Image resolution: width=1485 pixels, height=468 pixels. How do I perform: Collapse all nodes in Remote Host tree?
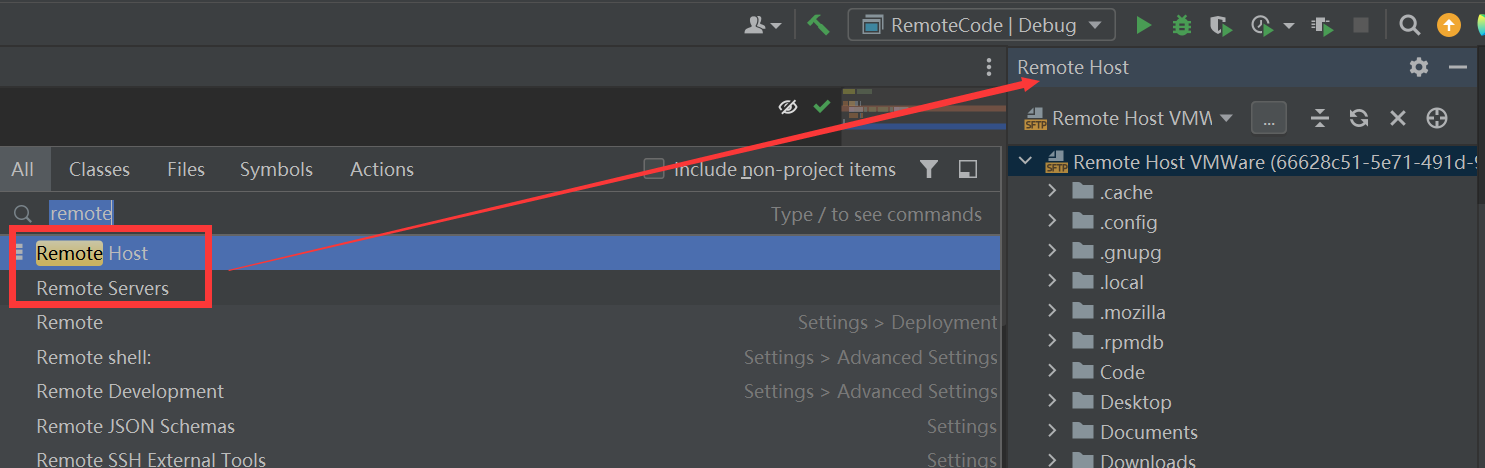point(1320,118)
